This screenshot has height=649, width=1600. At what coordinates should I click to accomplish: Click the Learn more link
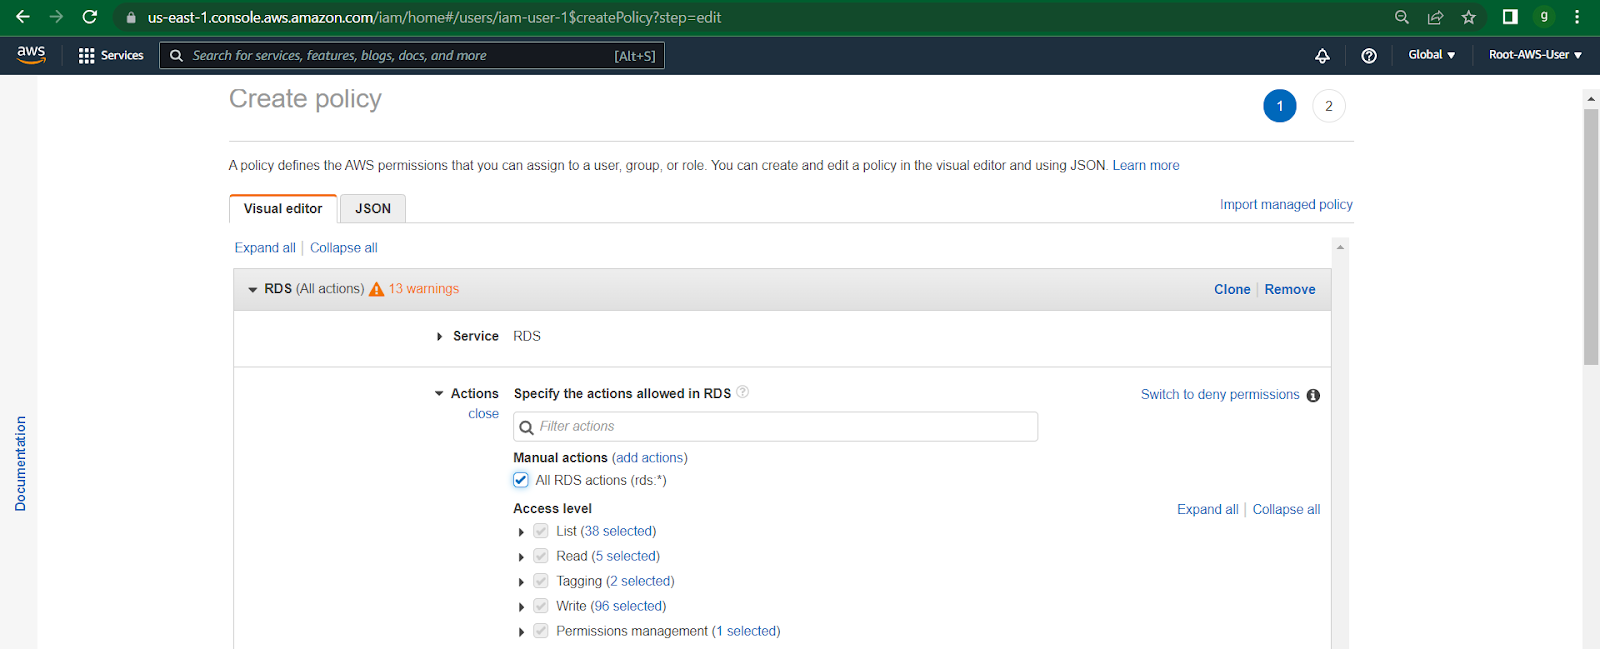tap(1146, 165)
